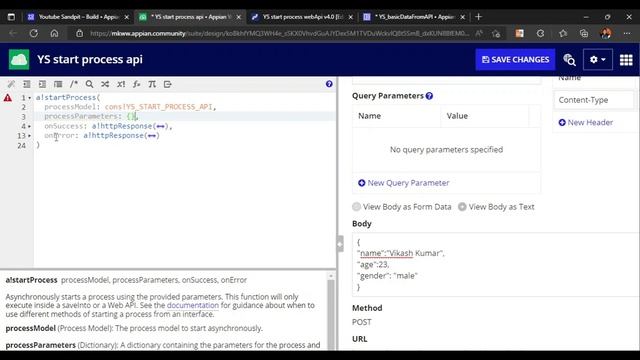This screenshot has width=640, height=360.
Task: Click the processParameters line in editor
Action: coord(185,116)
